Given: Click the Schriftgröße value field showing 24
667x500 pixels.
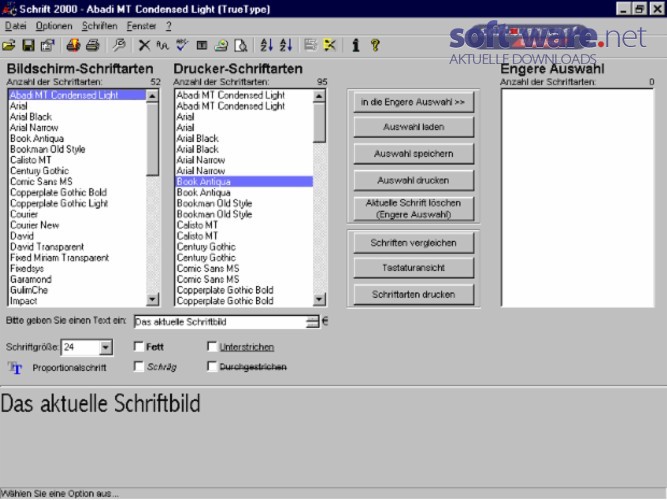Looking at the screenshot, I should 81,348.
